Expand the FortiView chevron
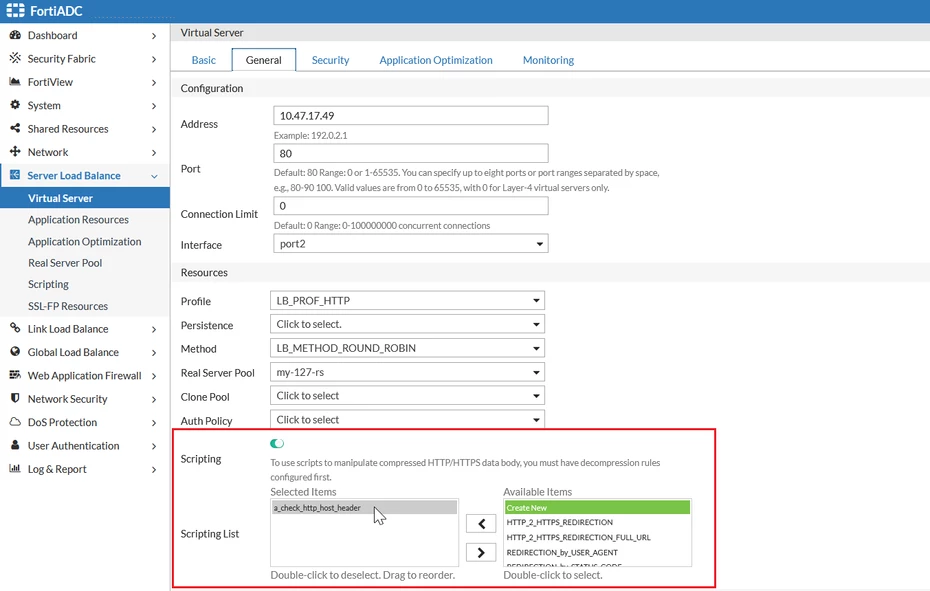Image resolution: width=930 pixels, height=591 pixels. pyautogui.click(x=154, y=82)
